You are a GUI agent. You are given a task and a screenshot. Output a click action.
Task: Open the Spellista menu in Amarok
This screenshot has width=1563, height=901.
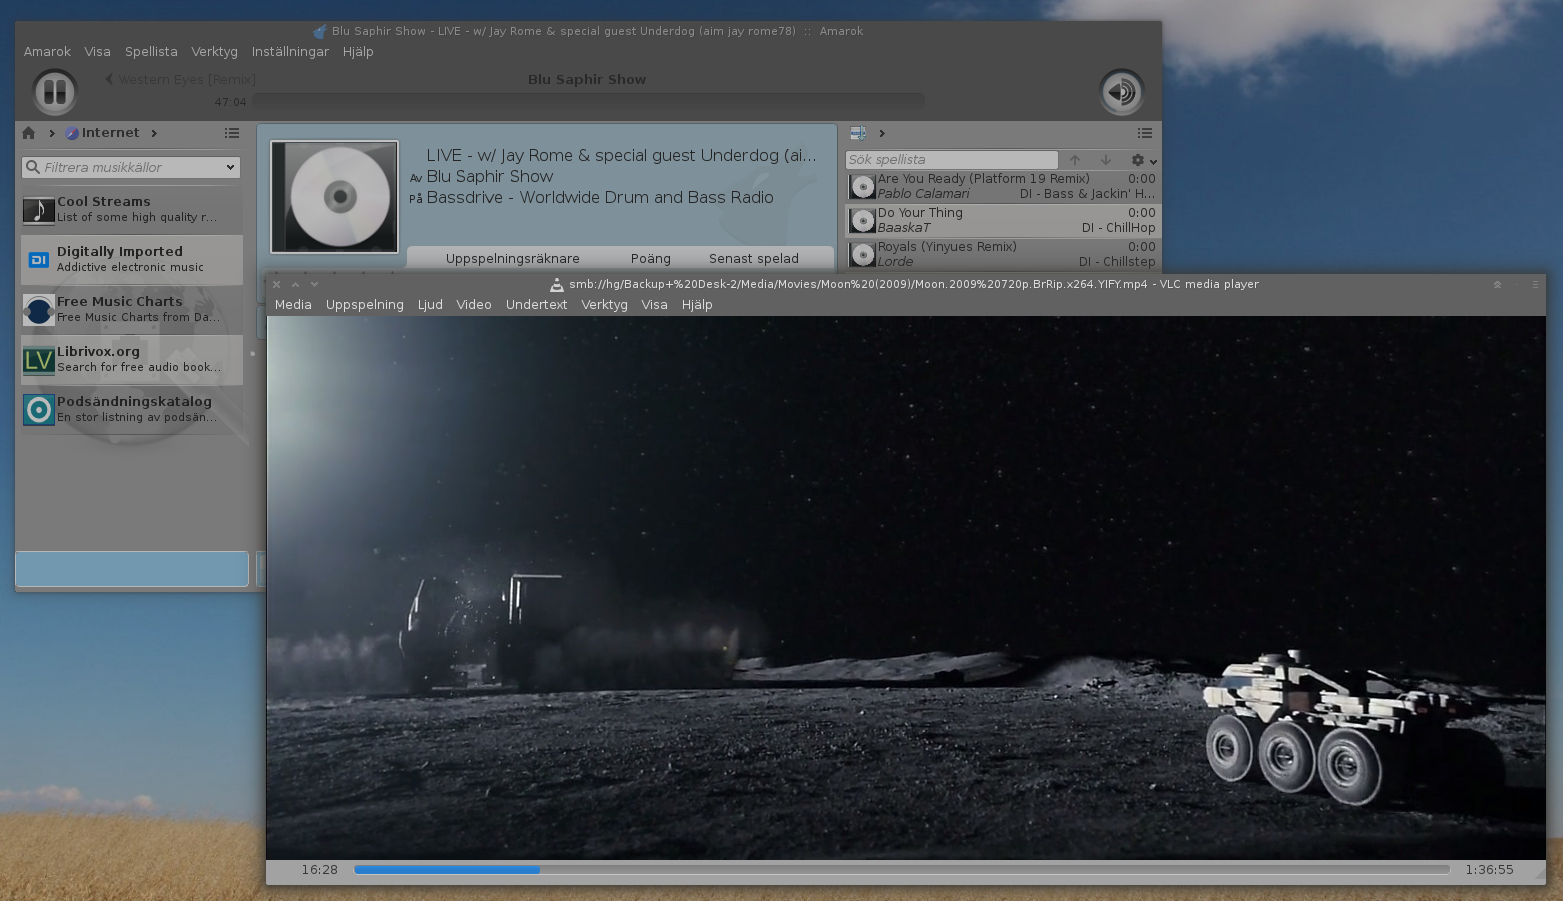point(151,51)
